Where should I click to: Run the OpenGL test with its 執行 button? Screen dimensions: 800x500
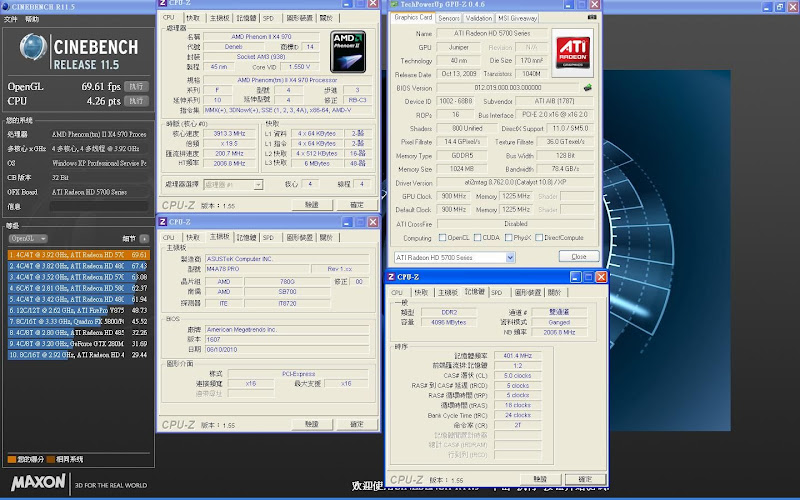coord(136,86)
